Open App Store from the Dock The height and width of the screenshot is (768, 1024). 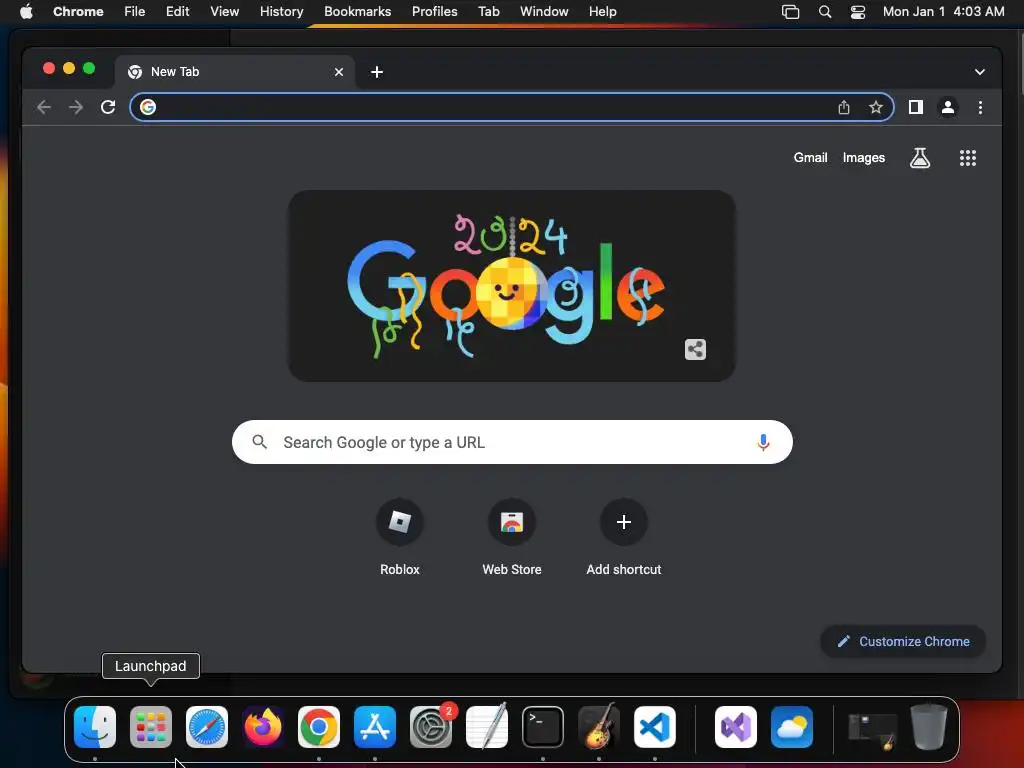pyautogui.click(x=375, y=727)
